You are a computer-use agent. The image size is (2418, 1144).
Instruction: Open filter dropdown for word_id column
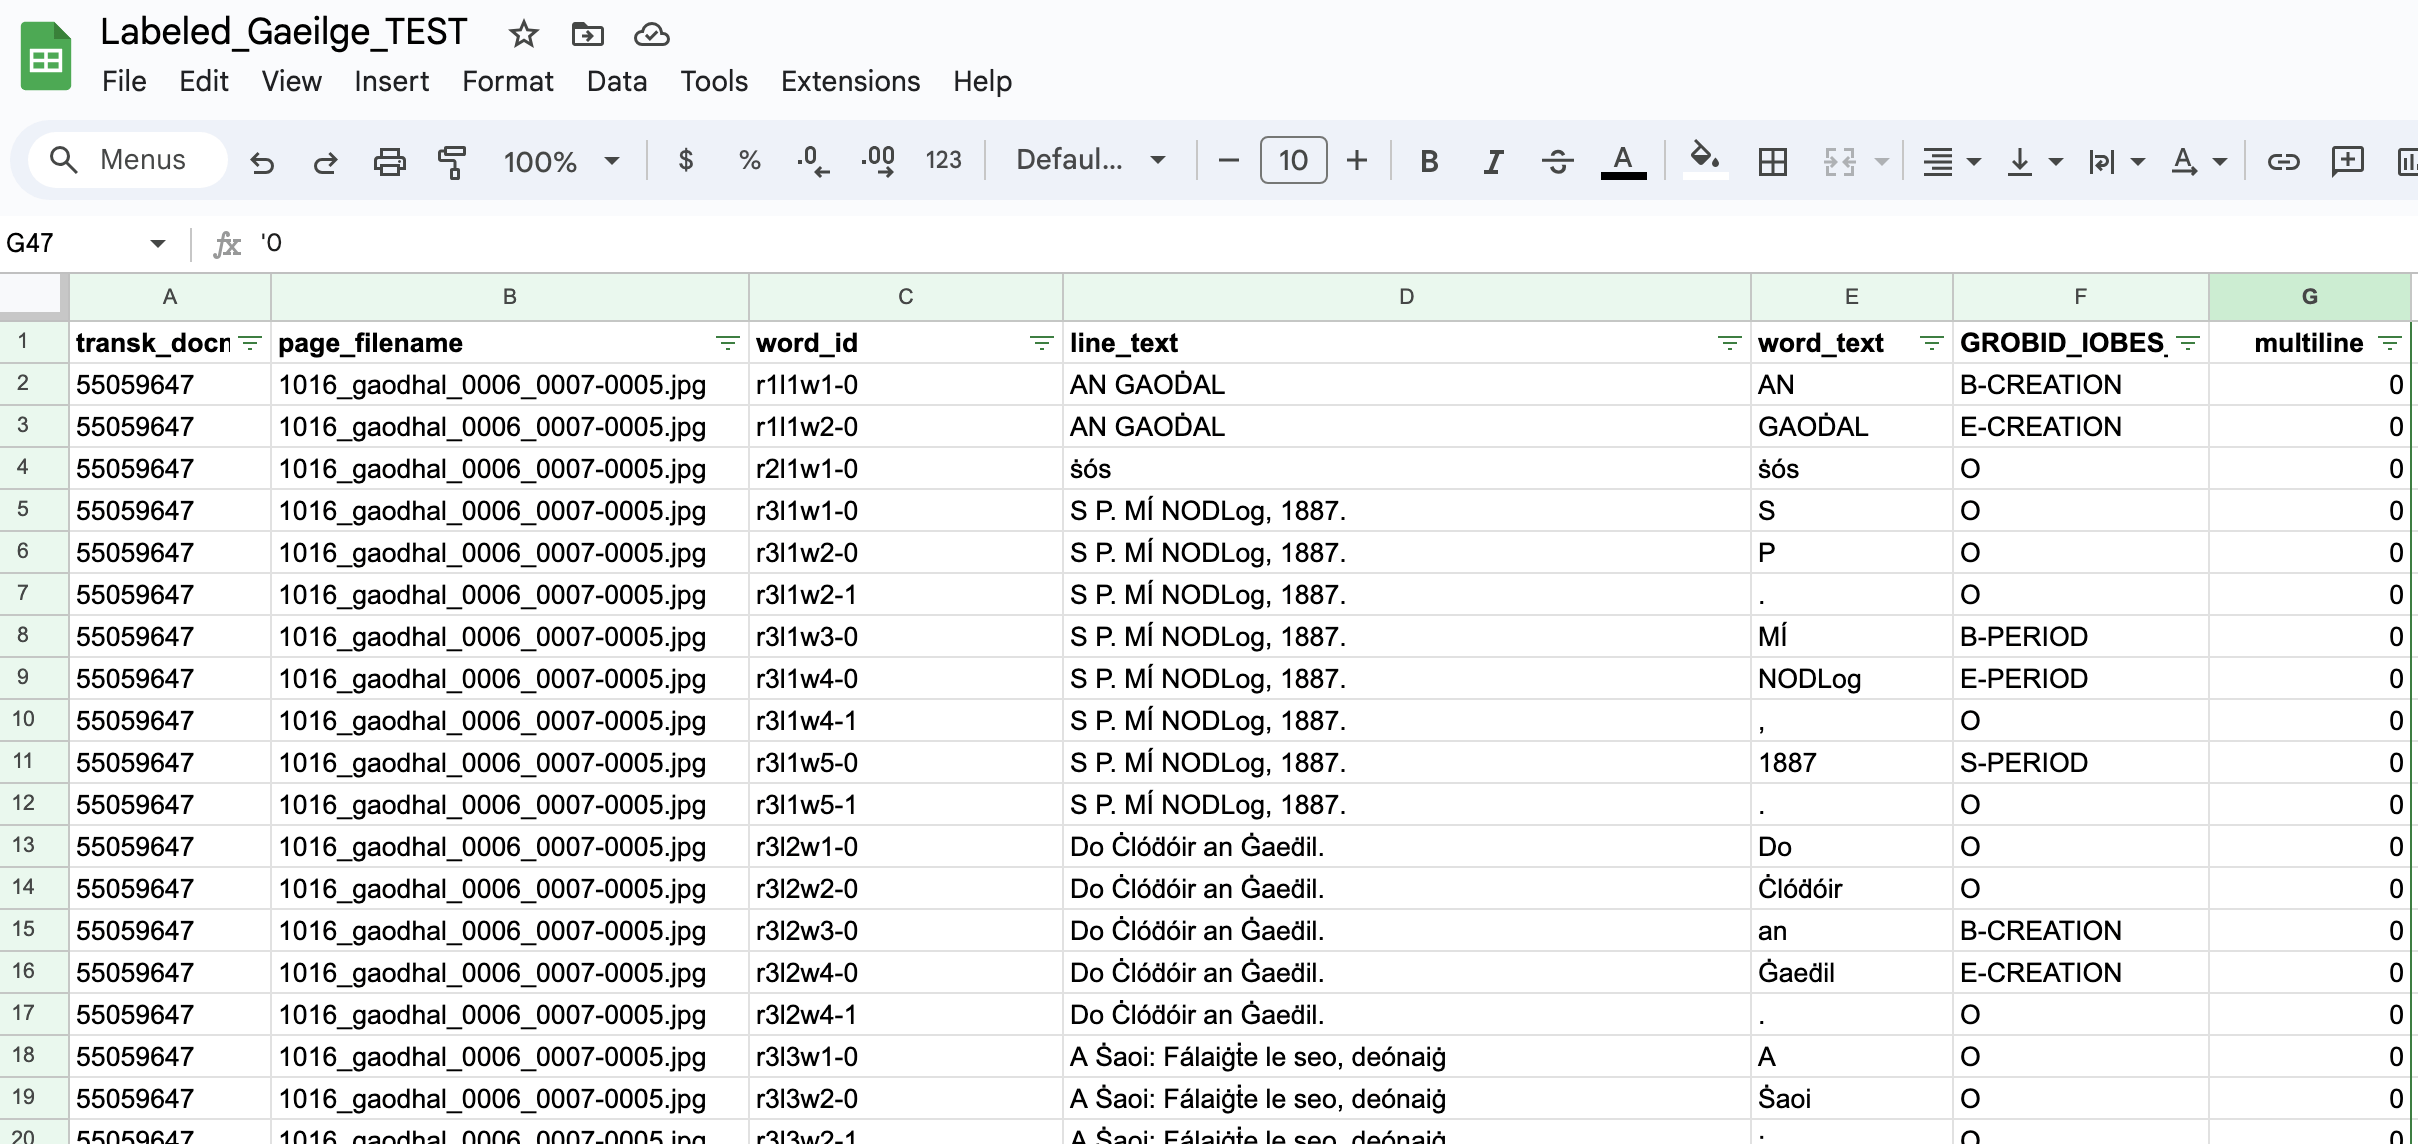click(1041, 343)
